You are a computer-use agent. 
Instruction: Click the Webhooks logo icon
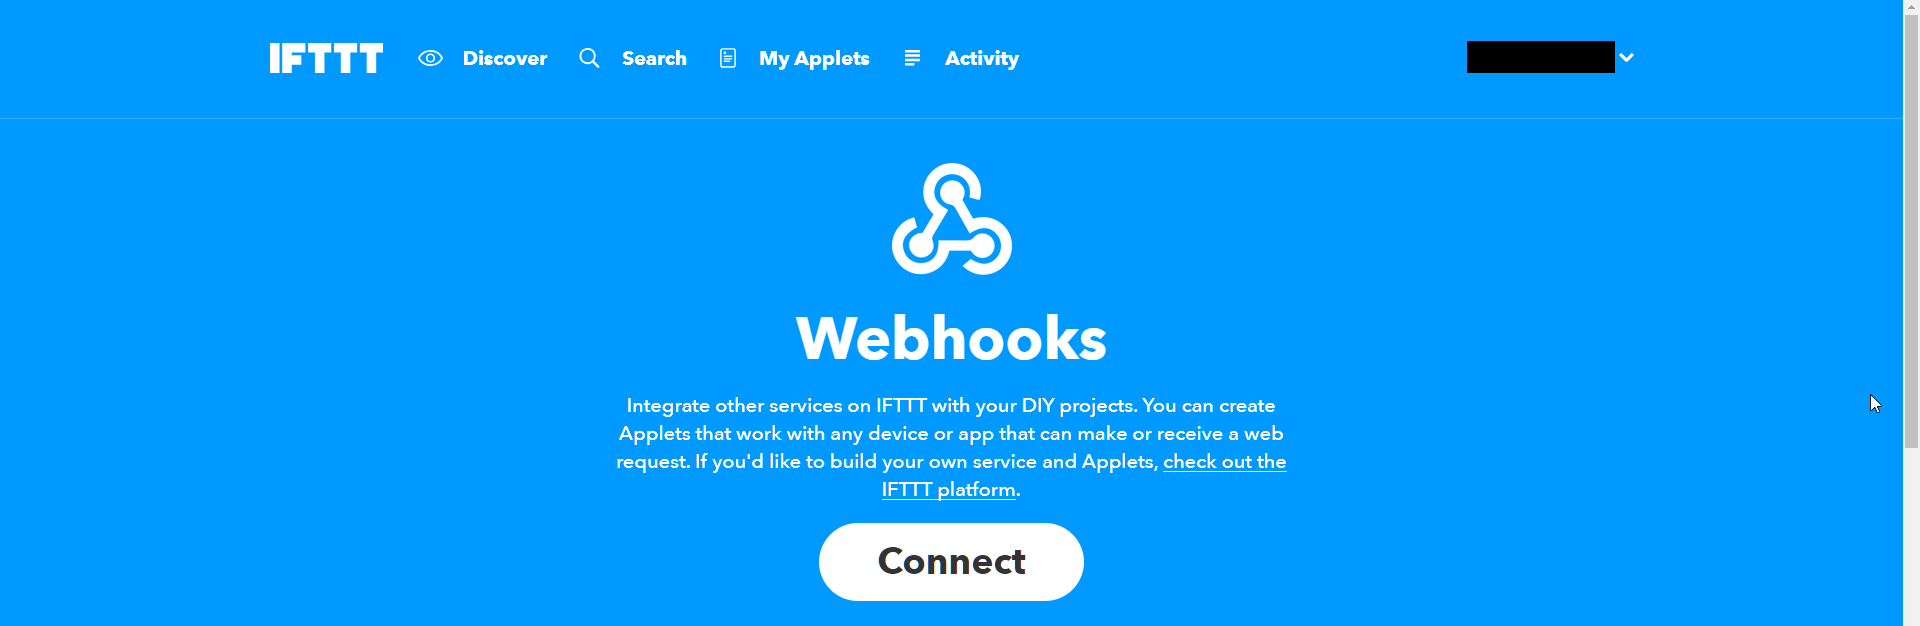(952, 219)
